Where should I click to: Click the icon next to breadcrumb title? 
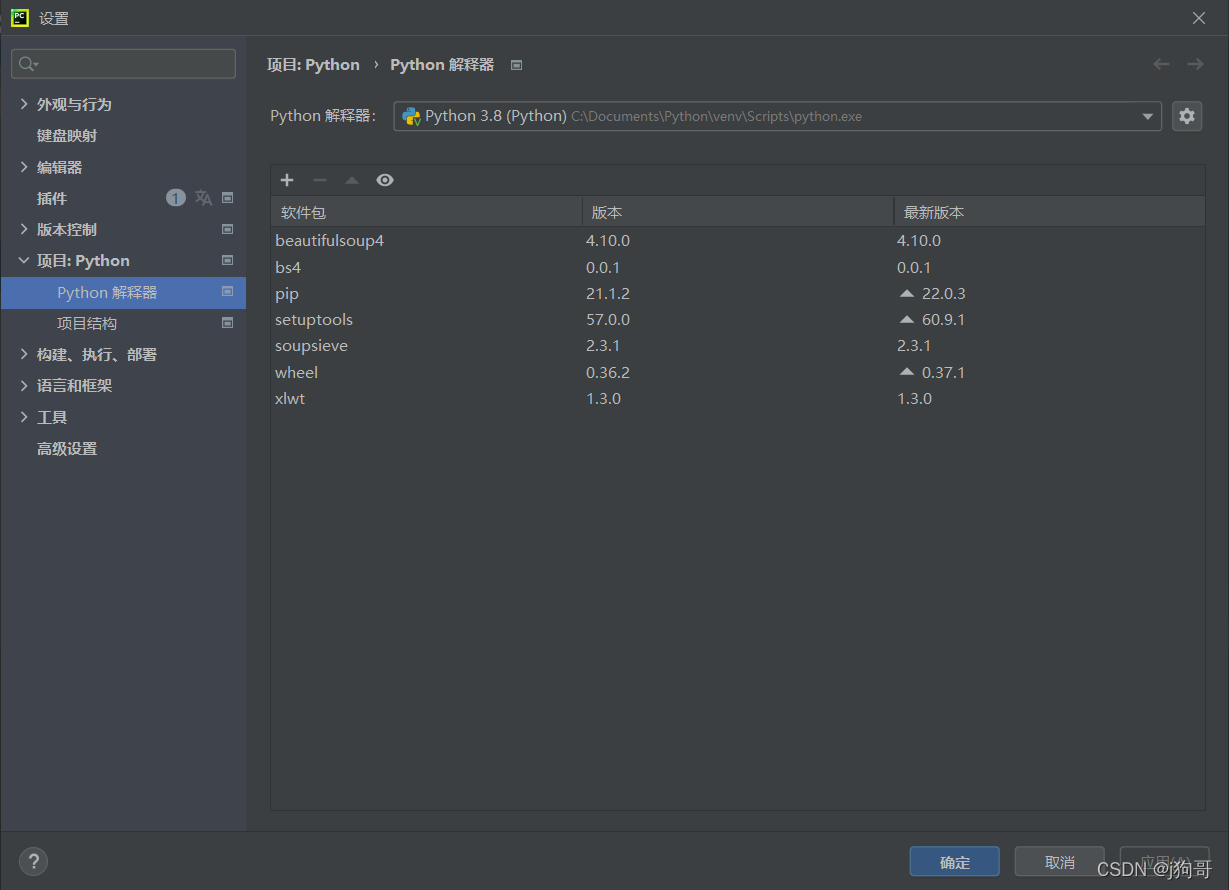[516, 65]
